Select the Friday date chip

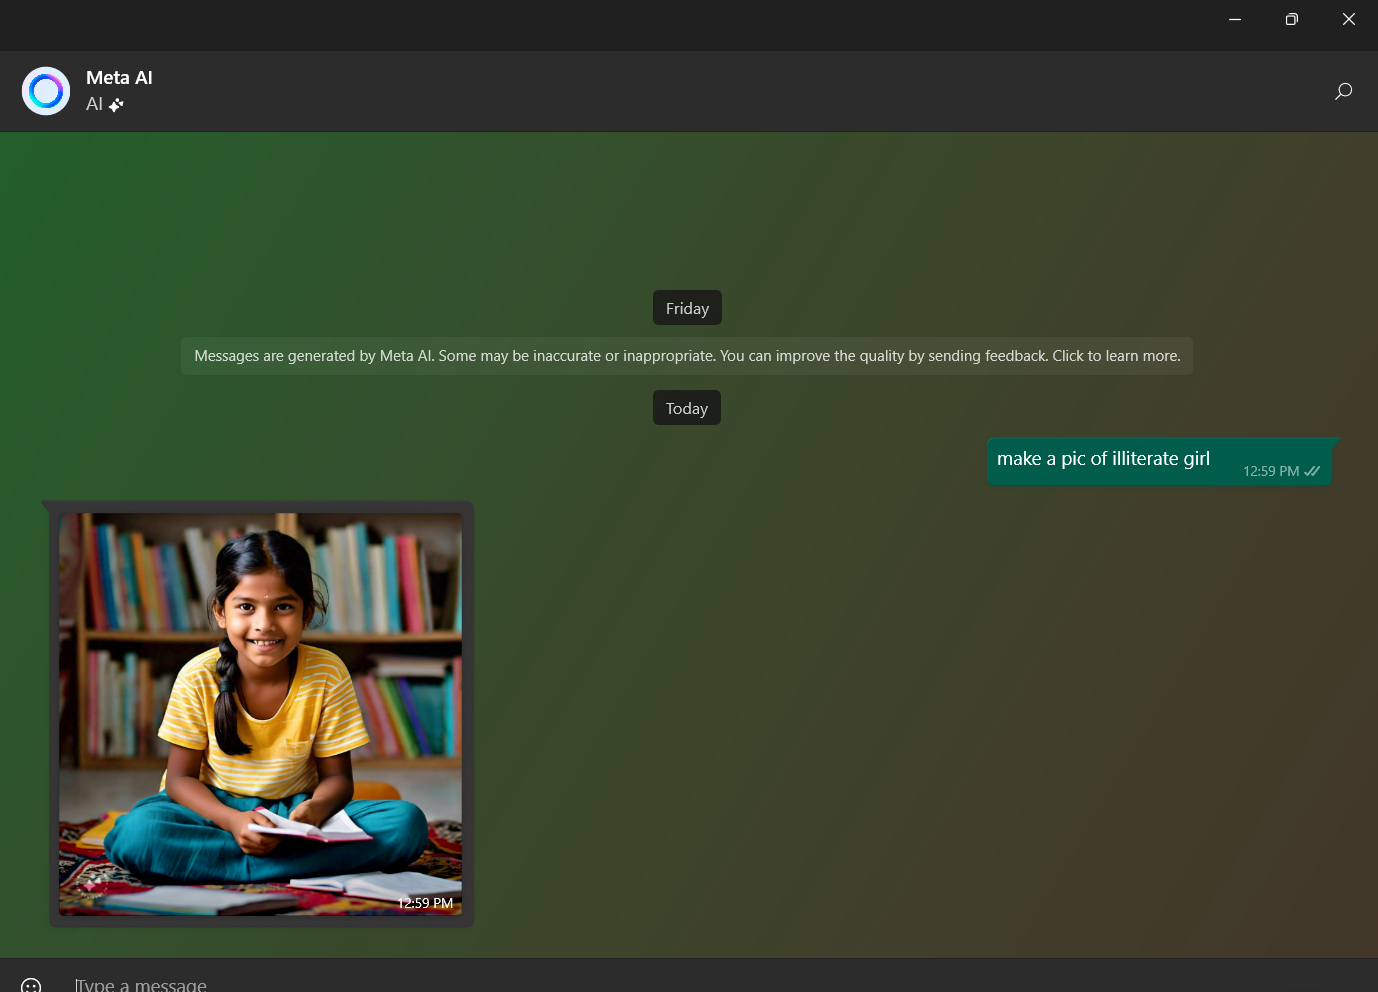(x=687, y=308)
